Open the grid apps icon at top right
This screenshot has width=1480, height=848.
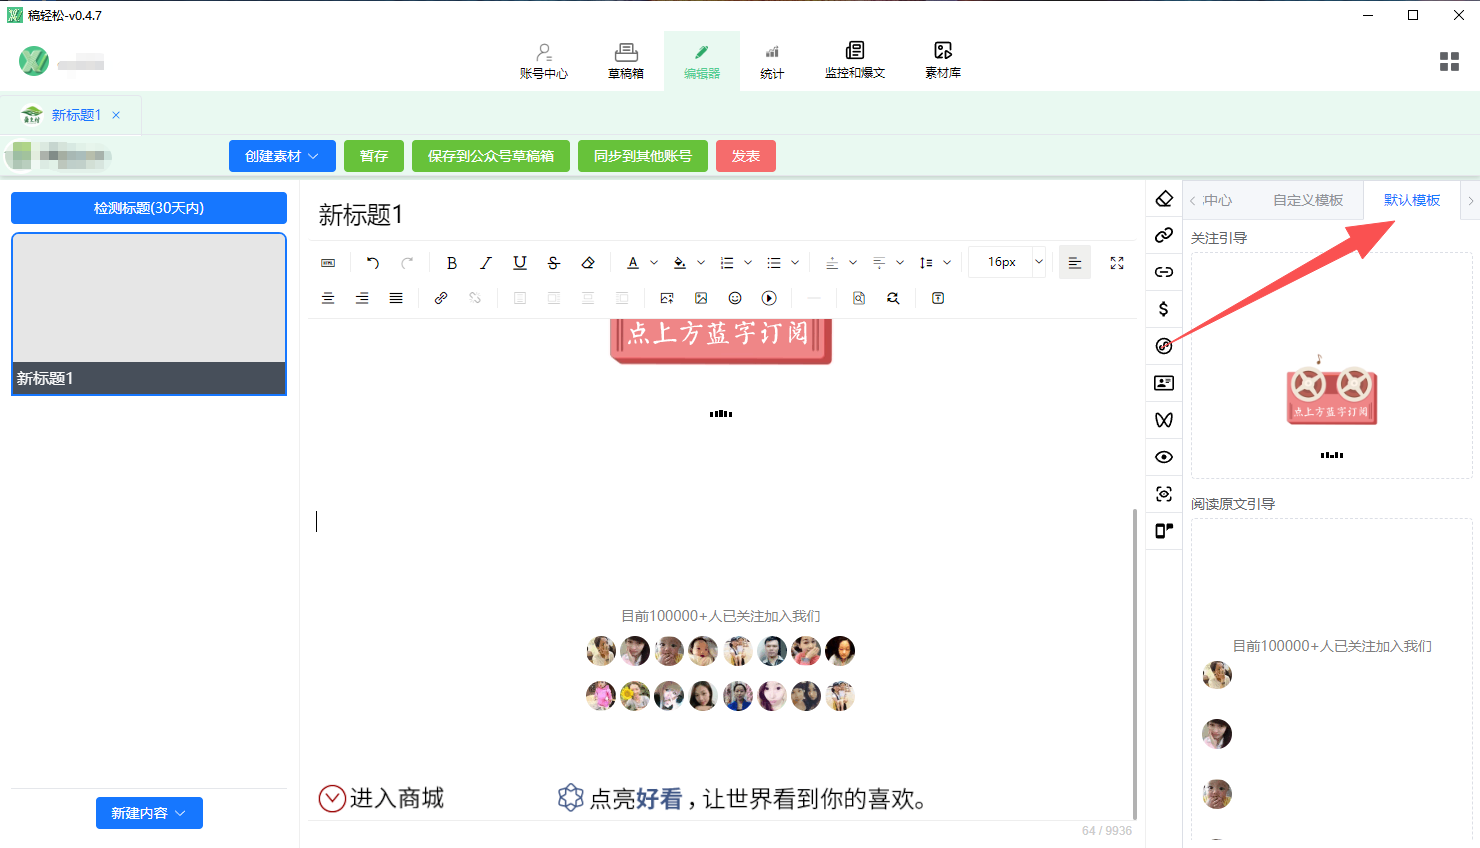pos(1449,62)
